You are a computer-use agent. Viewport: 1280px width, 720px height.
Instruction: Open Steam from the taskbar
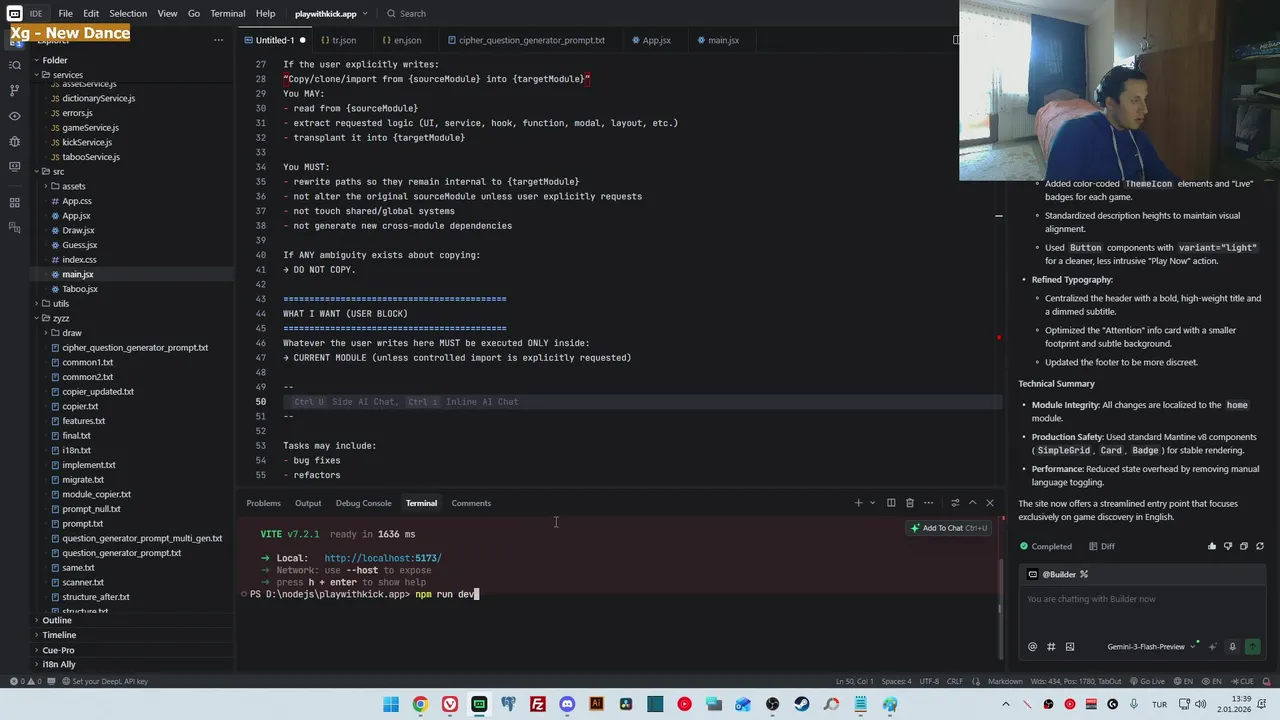point(802,704)
